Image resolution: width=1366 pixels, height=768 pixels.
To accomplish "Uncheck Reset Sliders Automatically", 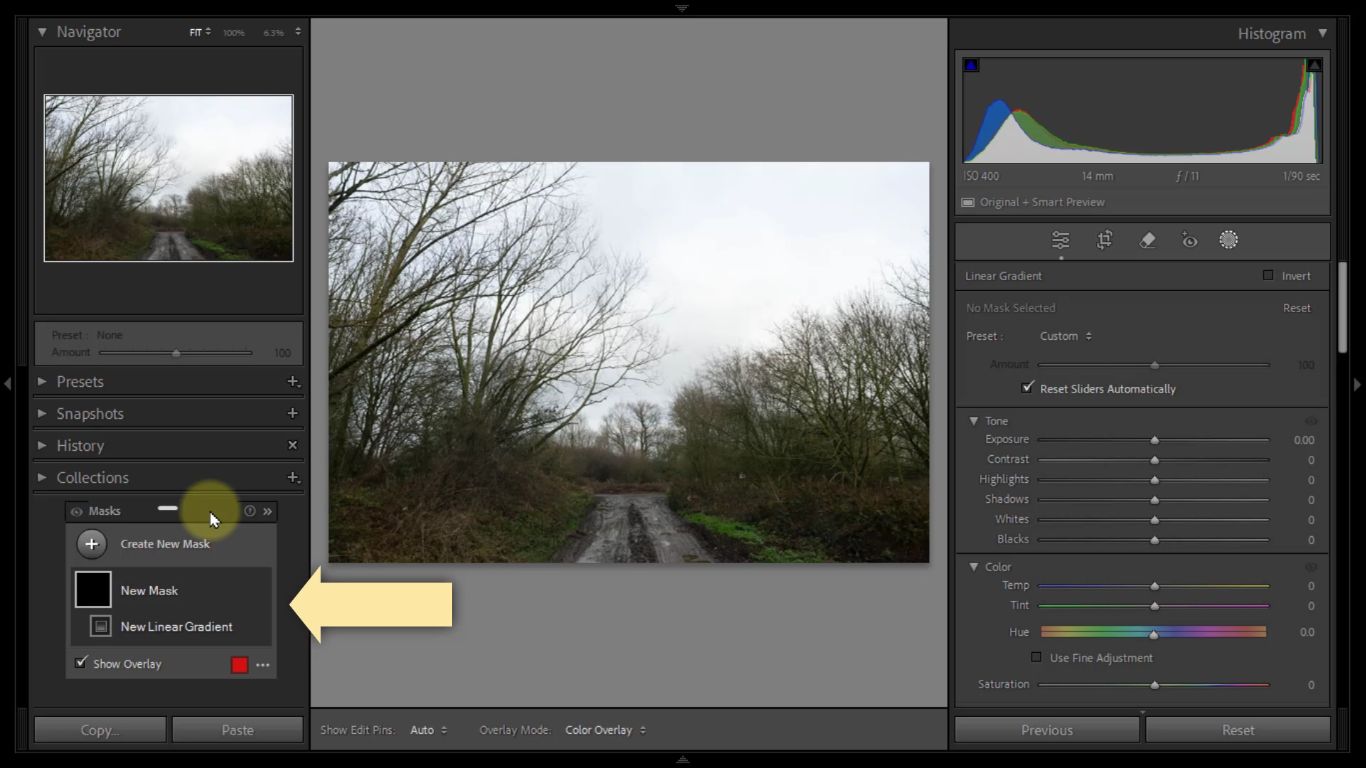I will point(1027,388).
